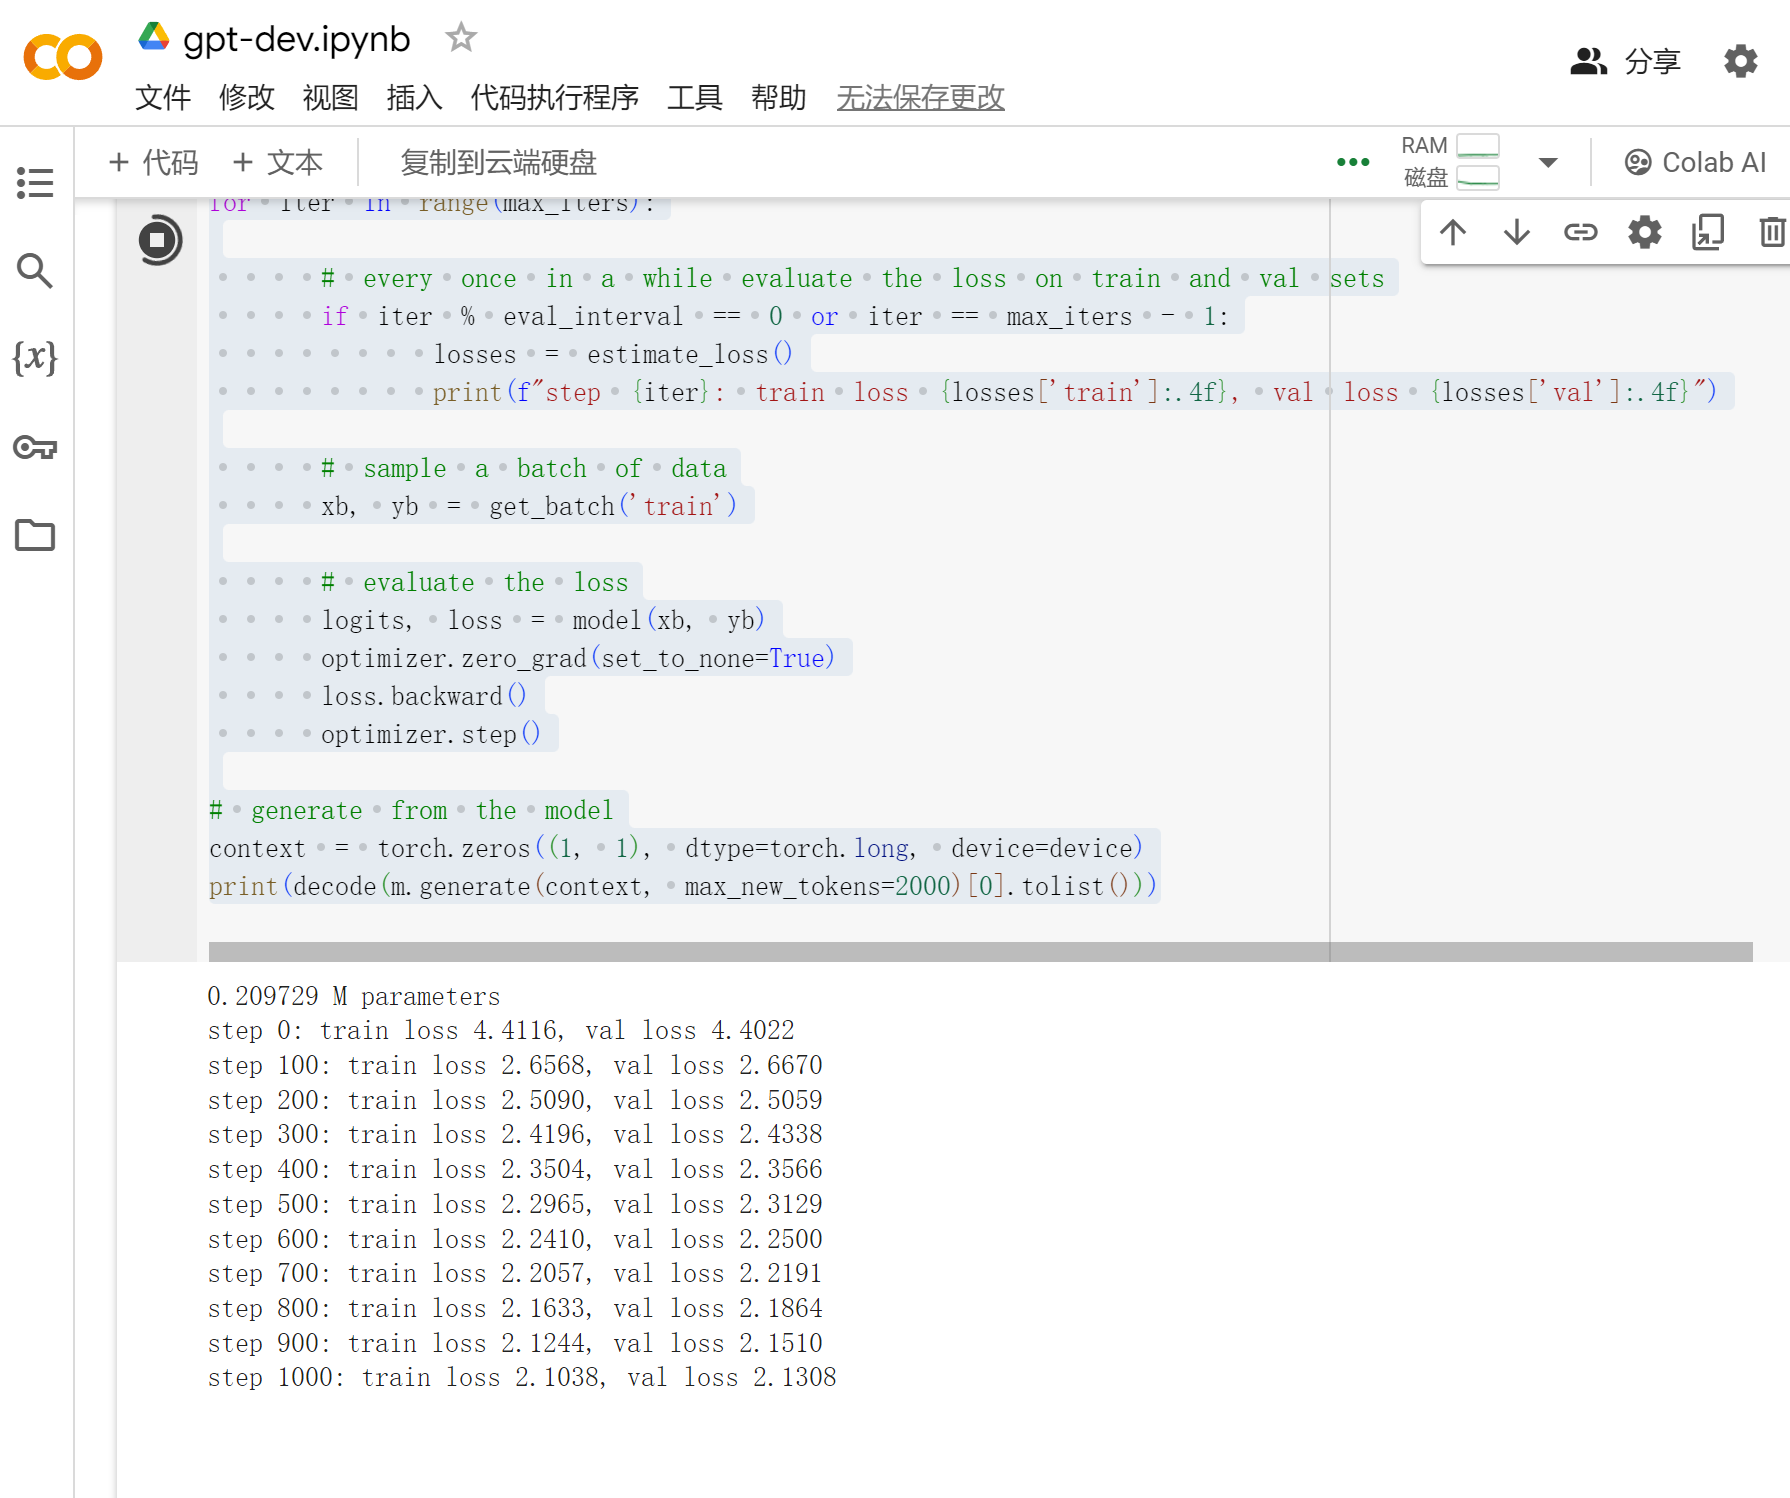Click the '# sample a batch of data' comment
This screenshot has width=1790, height=1498.
[x=524, y=468]
